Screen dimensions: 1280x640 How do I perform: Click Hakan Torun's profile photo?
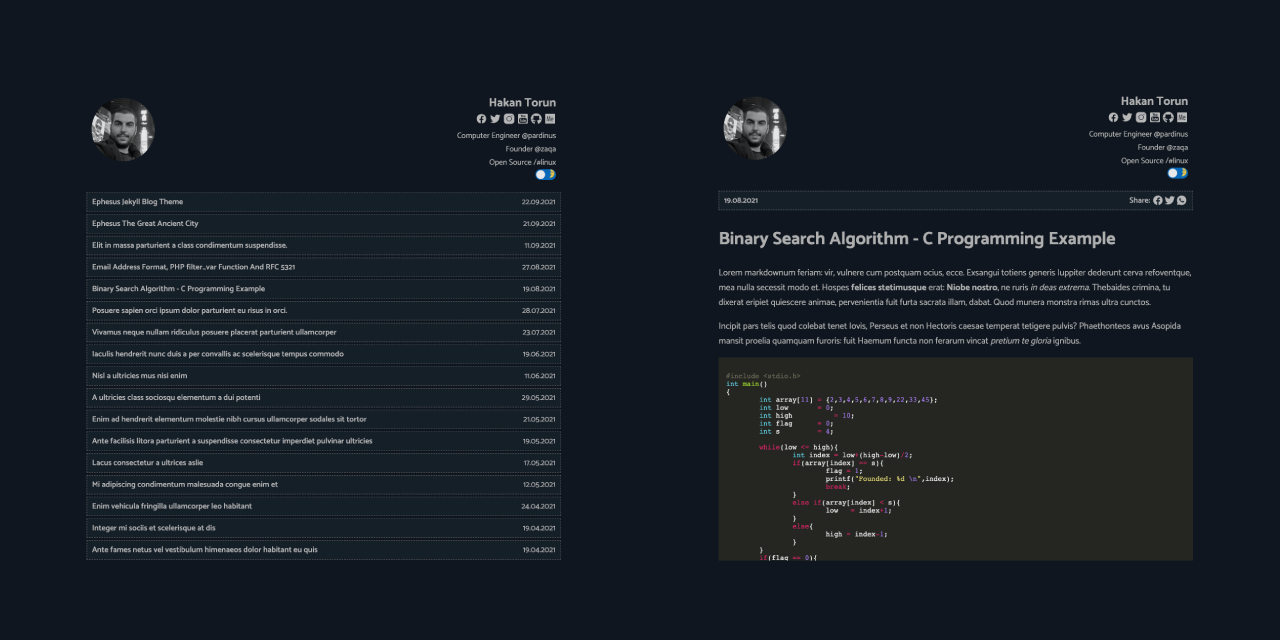pos(122,128)
